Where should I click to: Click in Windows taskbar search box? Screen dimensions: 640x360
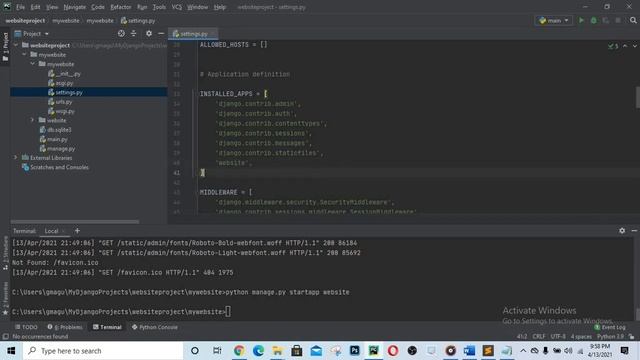(103, 351)
